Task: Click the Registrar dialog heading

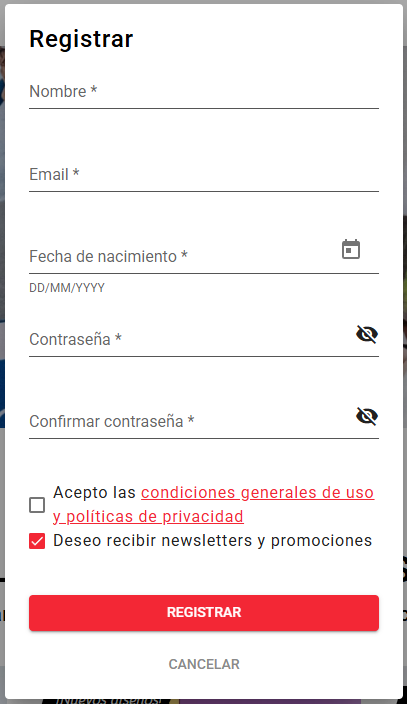Action: click(81, 39)
